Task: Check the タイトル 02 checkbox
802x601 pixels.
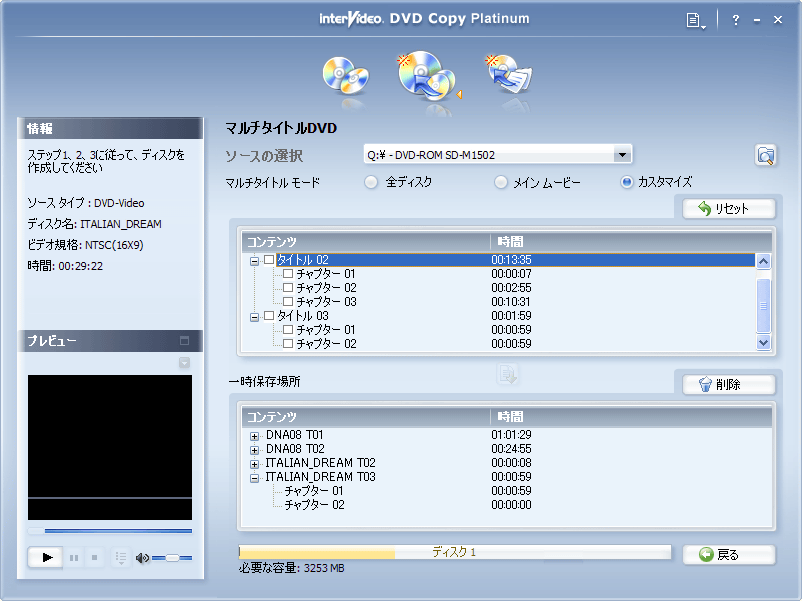Action: coord(269,260)
